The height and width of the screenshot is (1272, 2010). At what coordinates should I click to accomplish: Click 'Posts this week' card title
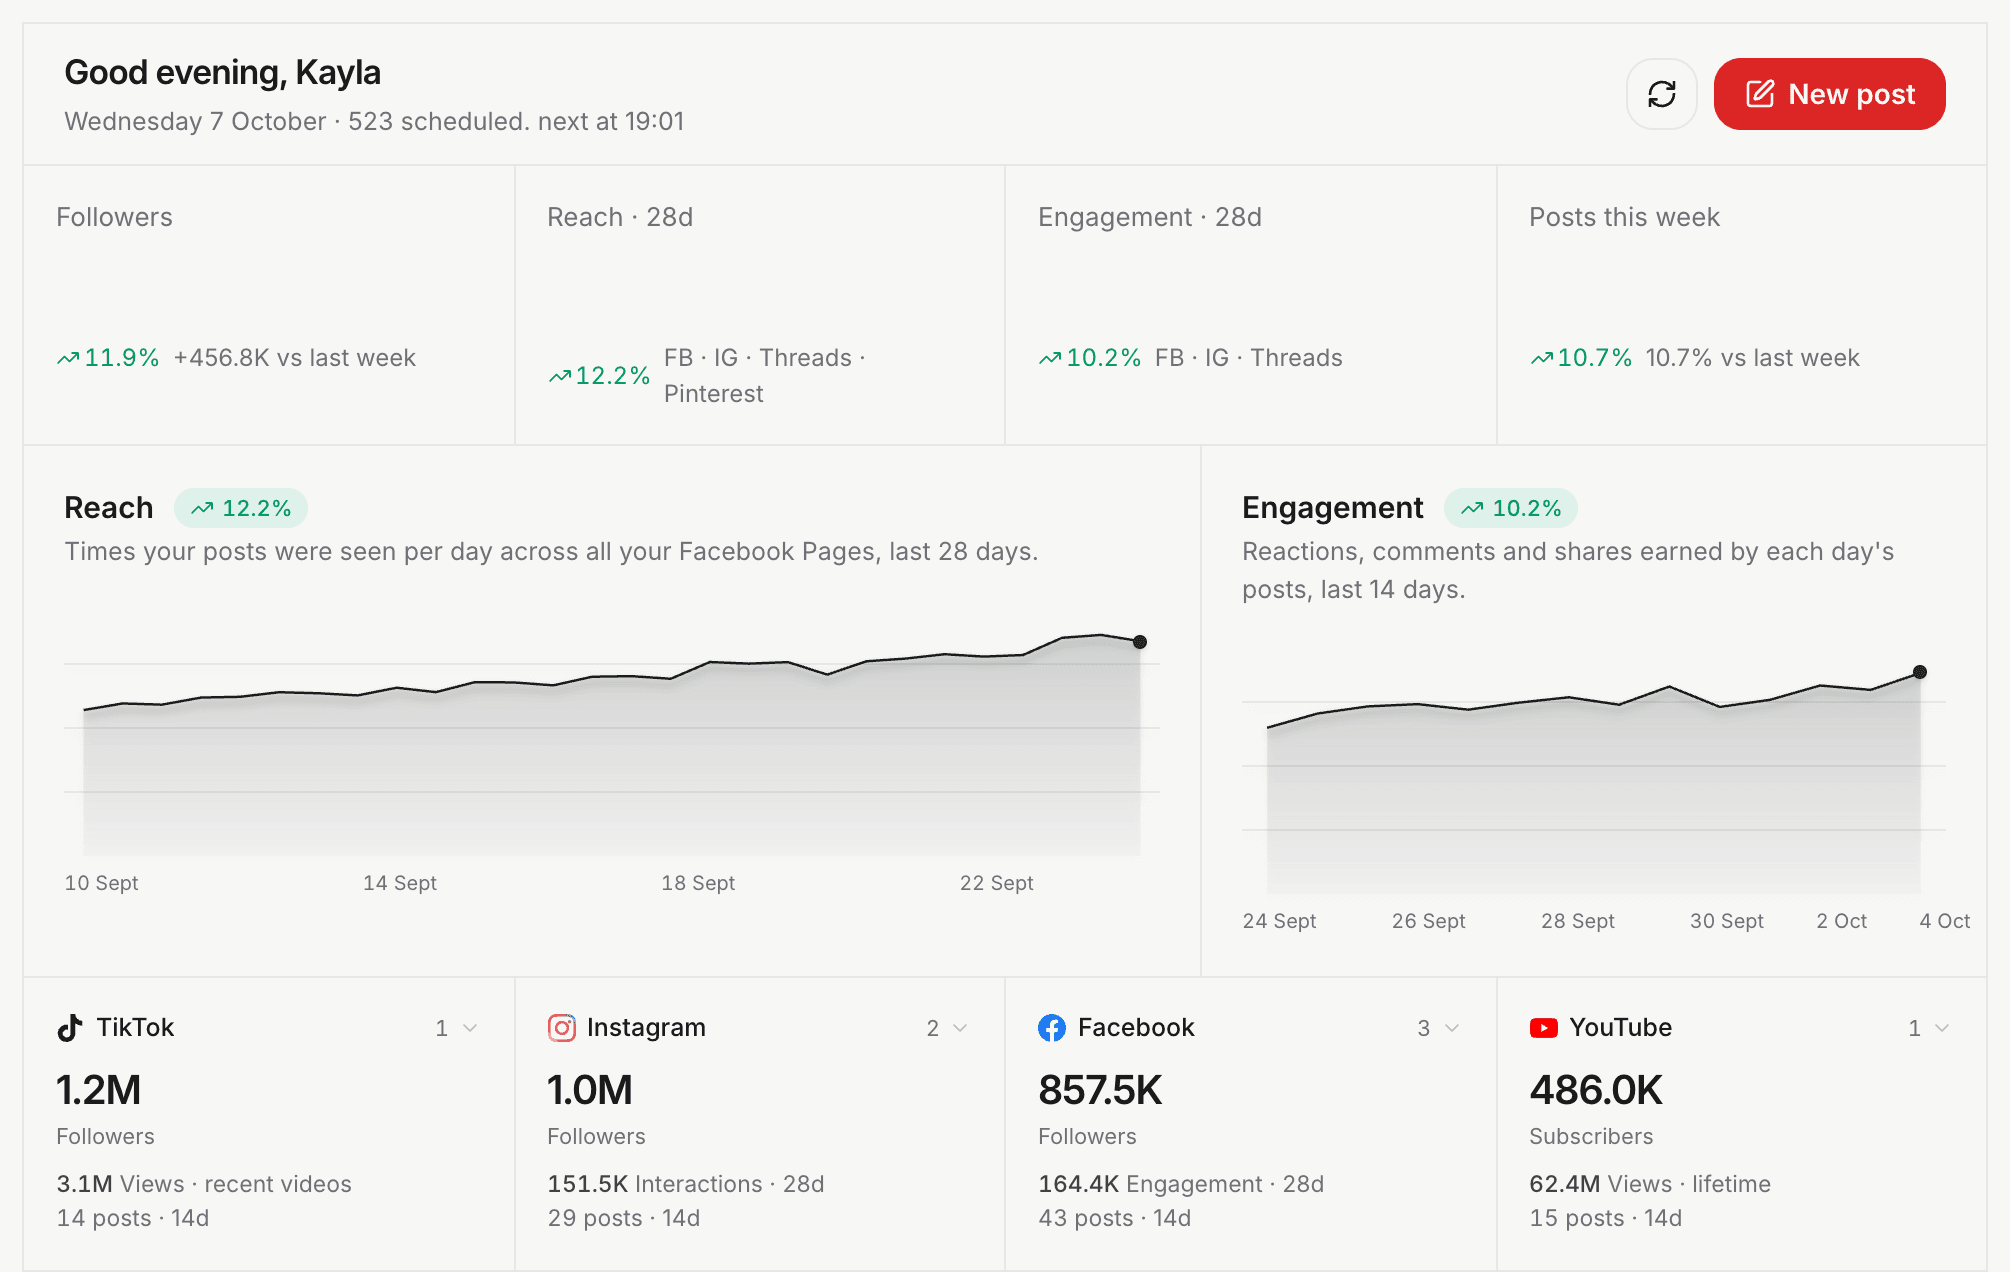(1624, 217)
